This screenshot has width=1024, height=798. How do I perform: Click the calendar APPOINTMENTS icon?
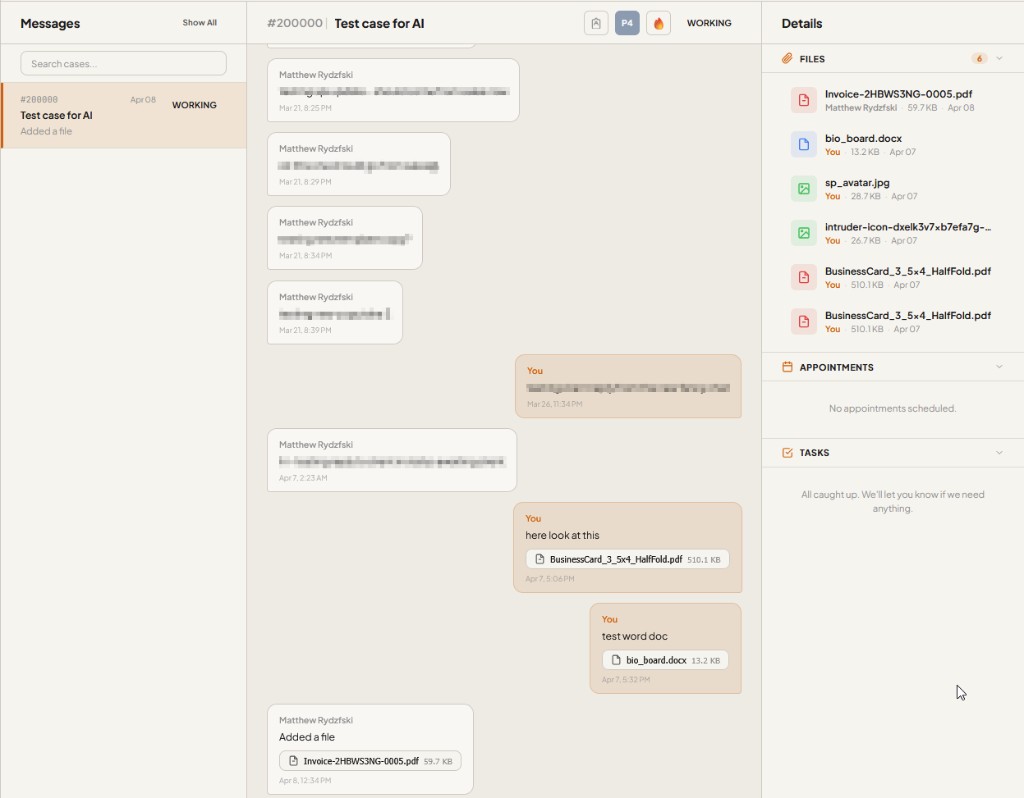pyautogui.click(x=787, y=367)
